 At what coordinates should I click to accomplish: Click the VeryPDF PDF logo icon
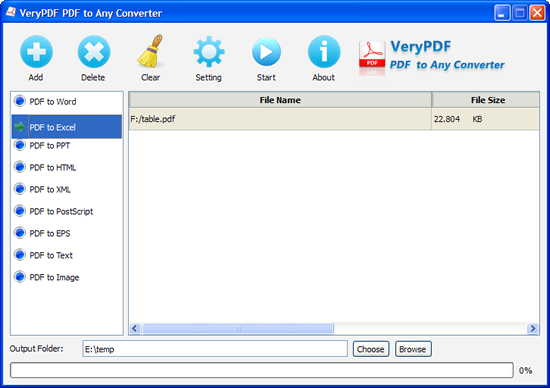click(372, 55)
